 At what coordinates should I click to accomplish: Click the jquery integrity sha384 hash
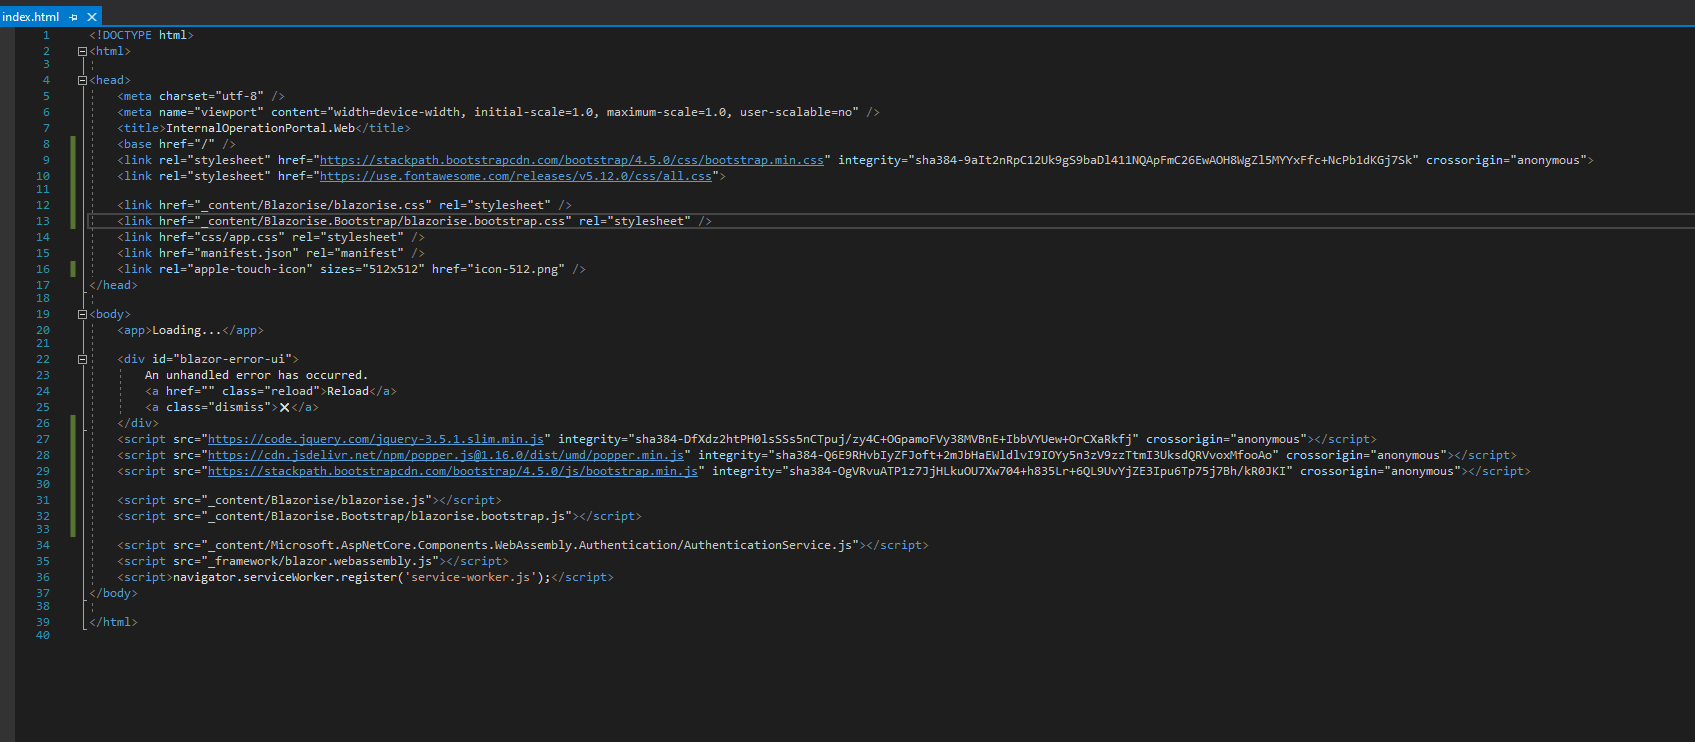tap(886, 439)
